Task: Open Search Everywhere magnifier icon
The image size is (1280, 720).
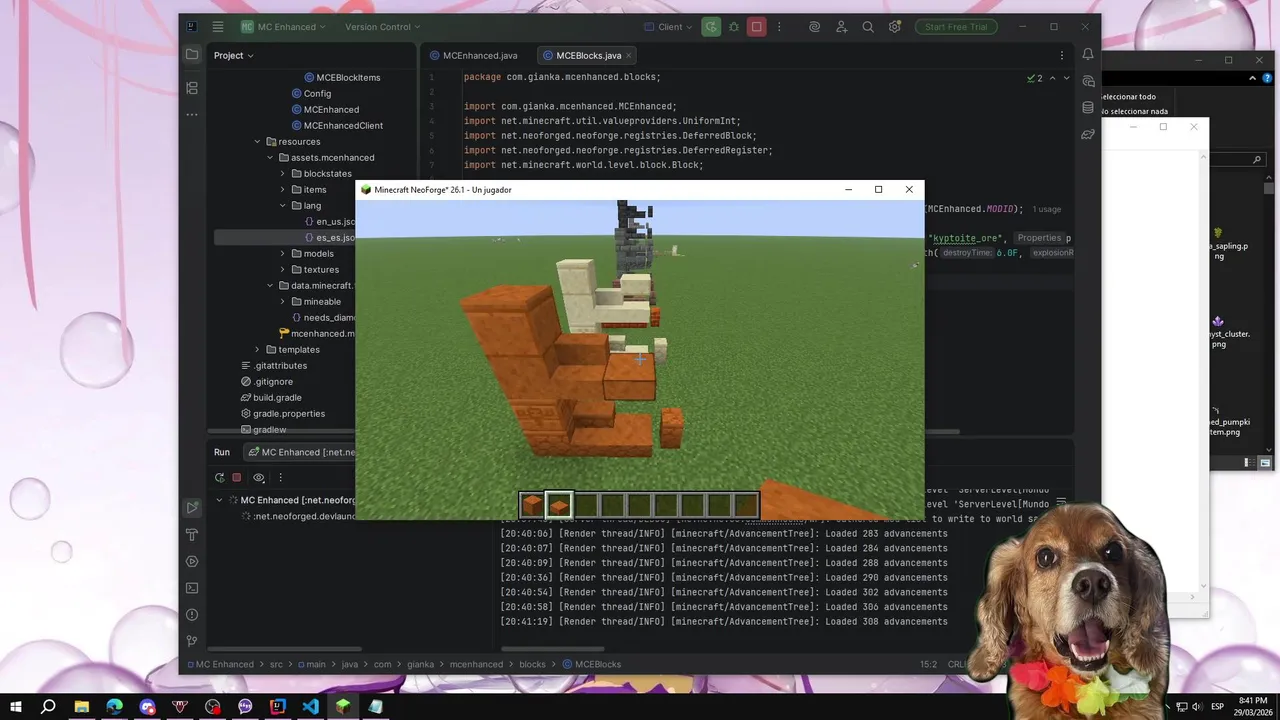Action: click(x=868, y=27)
